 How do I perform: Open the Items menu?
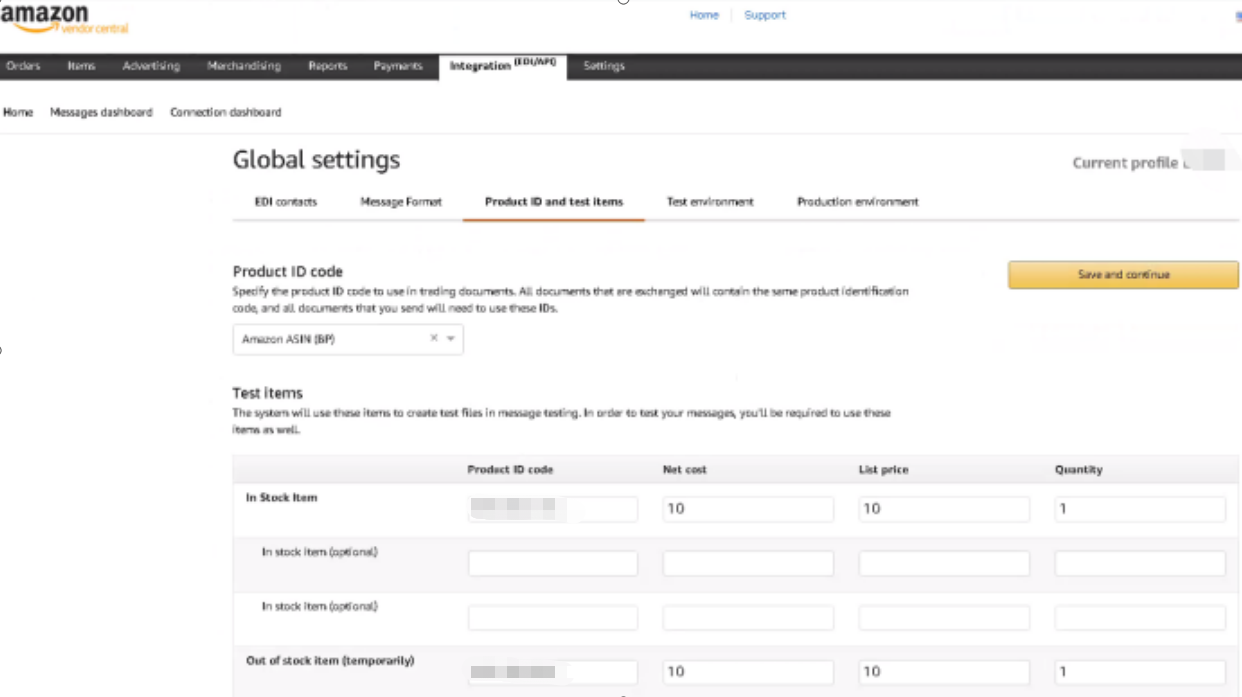tap(81, 66)
